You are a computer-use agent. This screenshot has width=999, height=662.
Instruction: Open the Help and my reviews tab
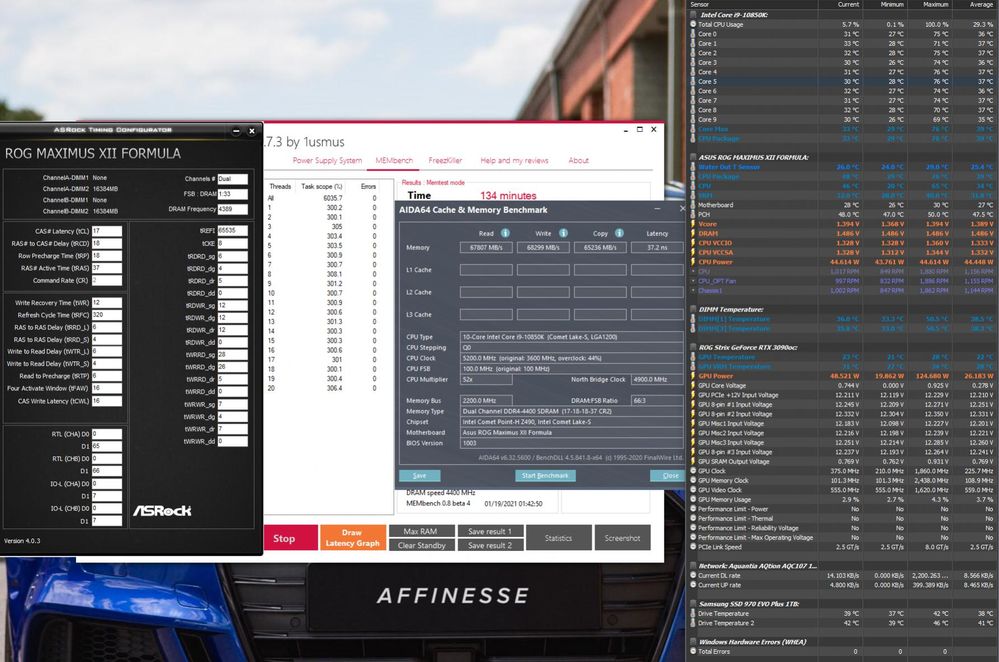[514, 161]
